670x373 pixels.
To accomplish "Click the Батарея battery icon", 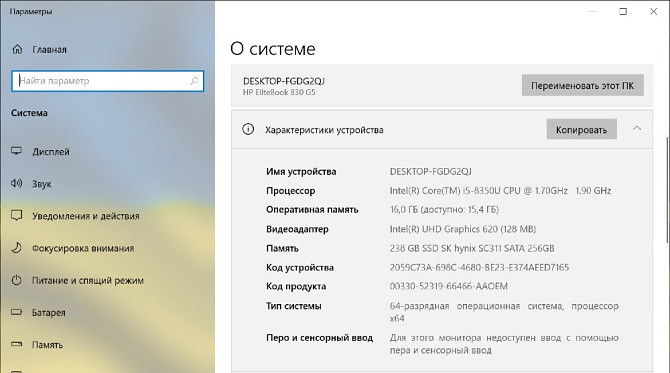I will pyautogui.click(x=16, y=312).
